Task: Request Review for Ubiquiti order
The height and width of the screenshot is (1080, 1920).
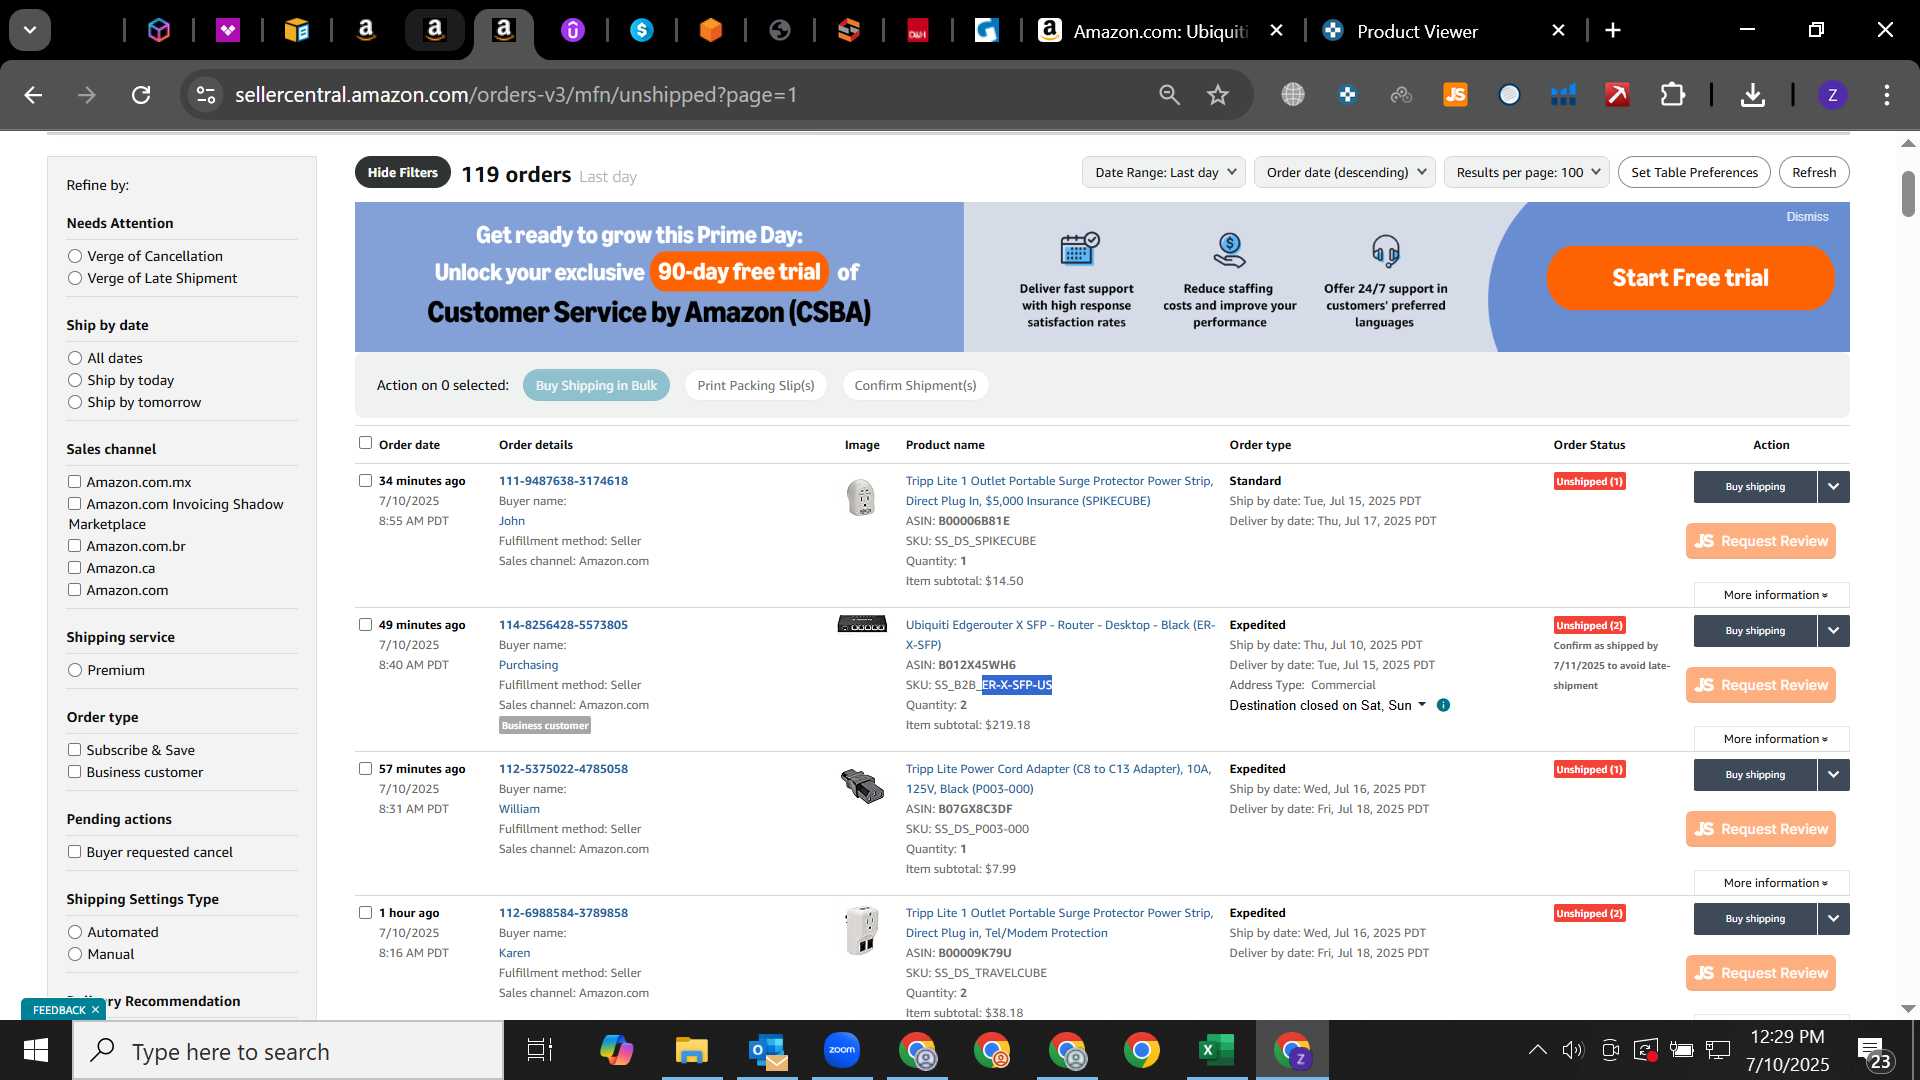Action: [x=1760, y=685]
